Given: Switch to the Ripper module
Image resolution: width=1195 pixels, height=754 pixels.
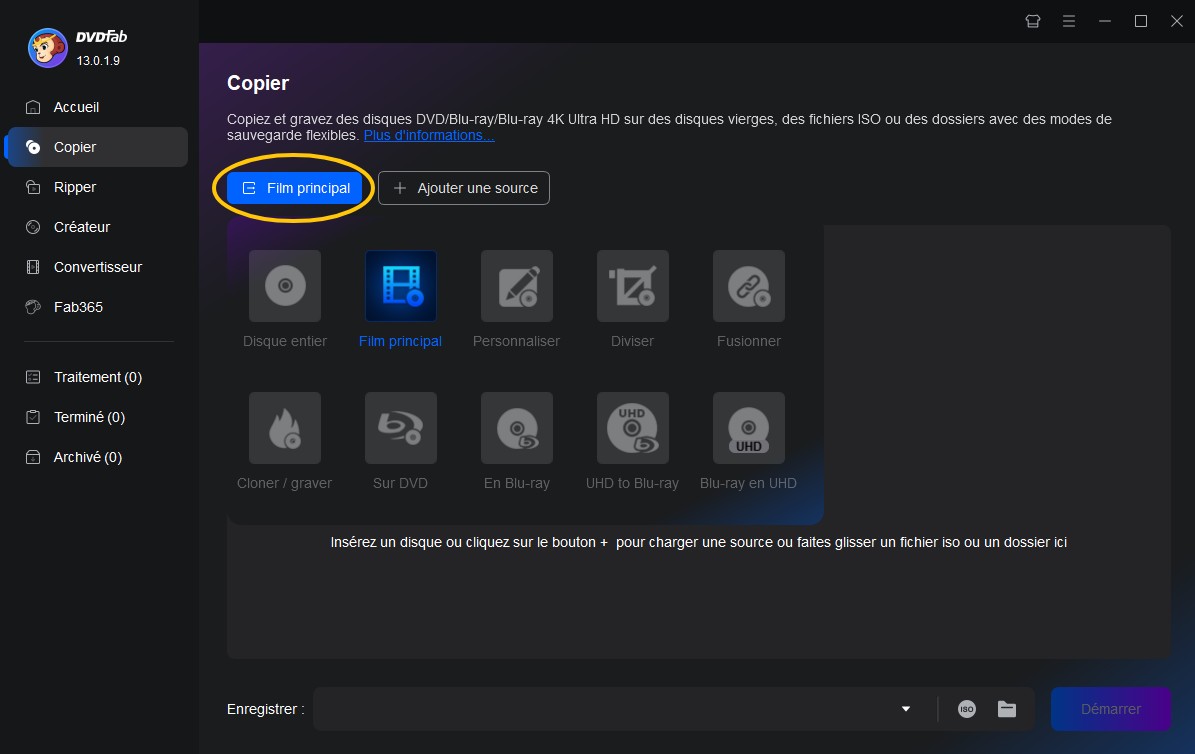Looking at the screenshot, I should click(97, 187).
